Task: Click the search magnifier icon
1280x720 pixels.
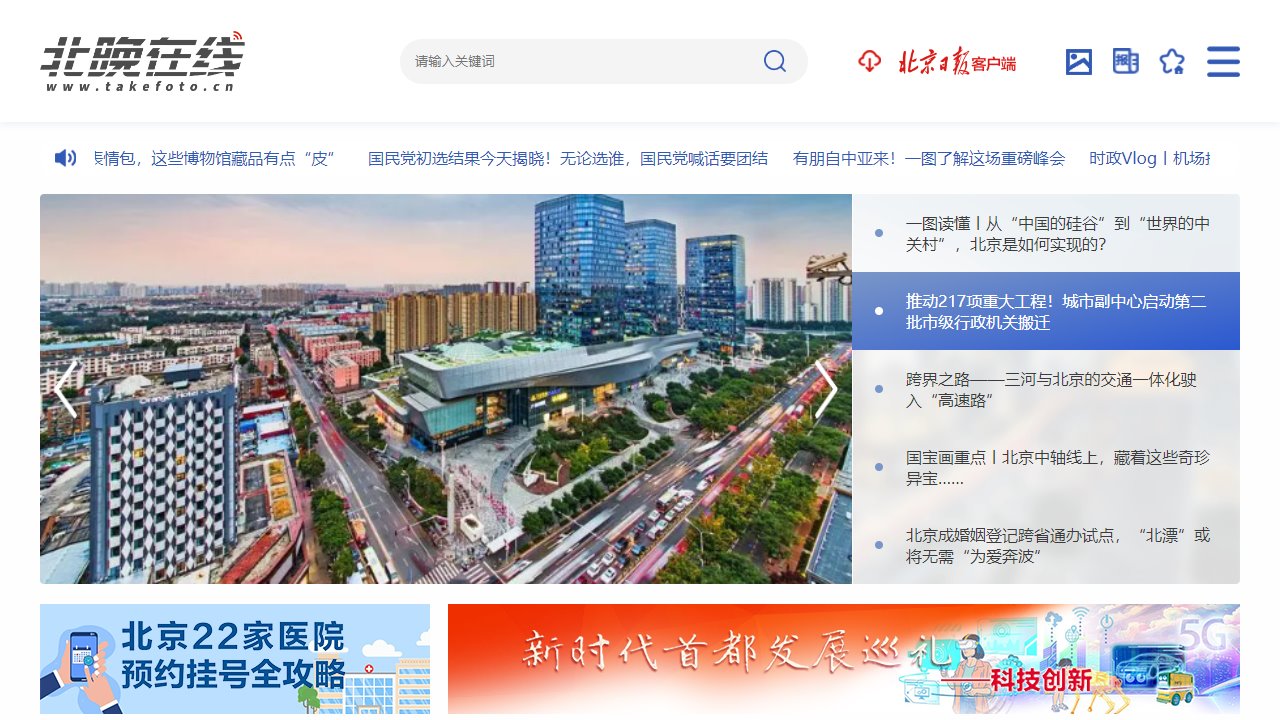Action: click(x=775, y=61)
